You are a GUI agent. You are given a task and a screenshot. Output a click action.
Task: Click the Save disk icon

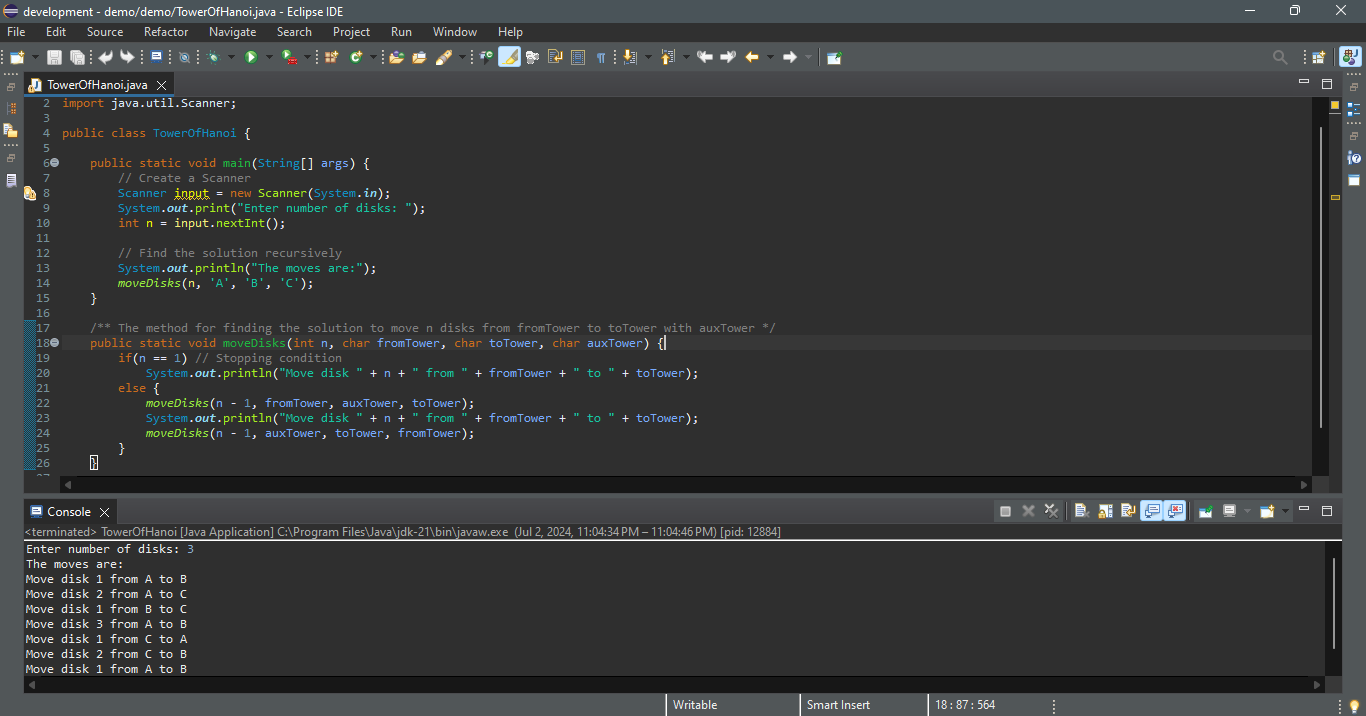(54, 57)
